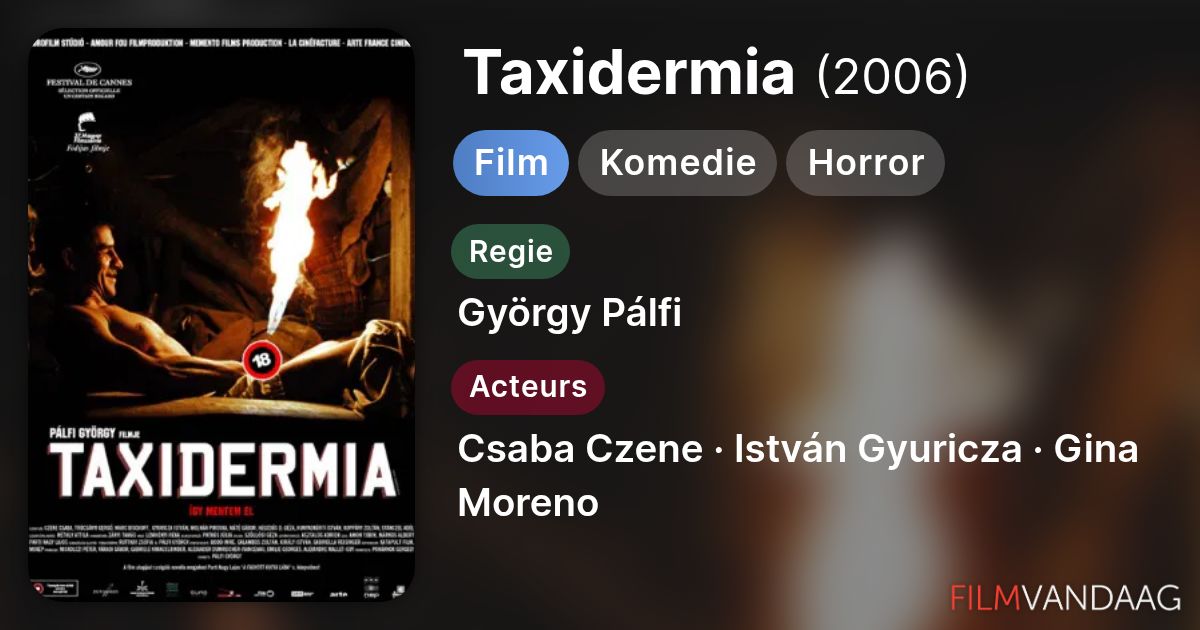Open actor Csaba Czene link

[x=580, y=449]
